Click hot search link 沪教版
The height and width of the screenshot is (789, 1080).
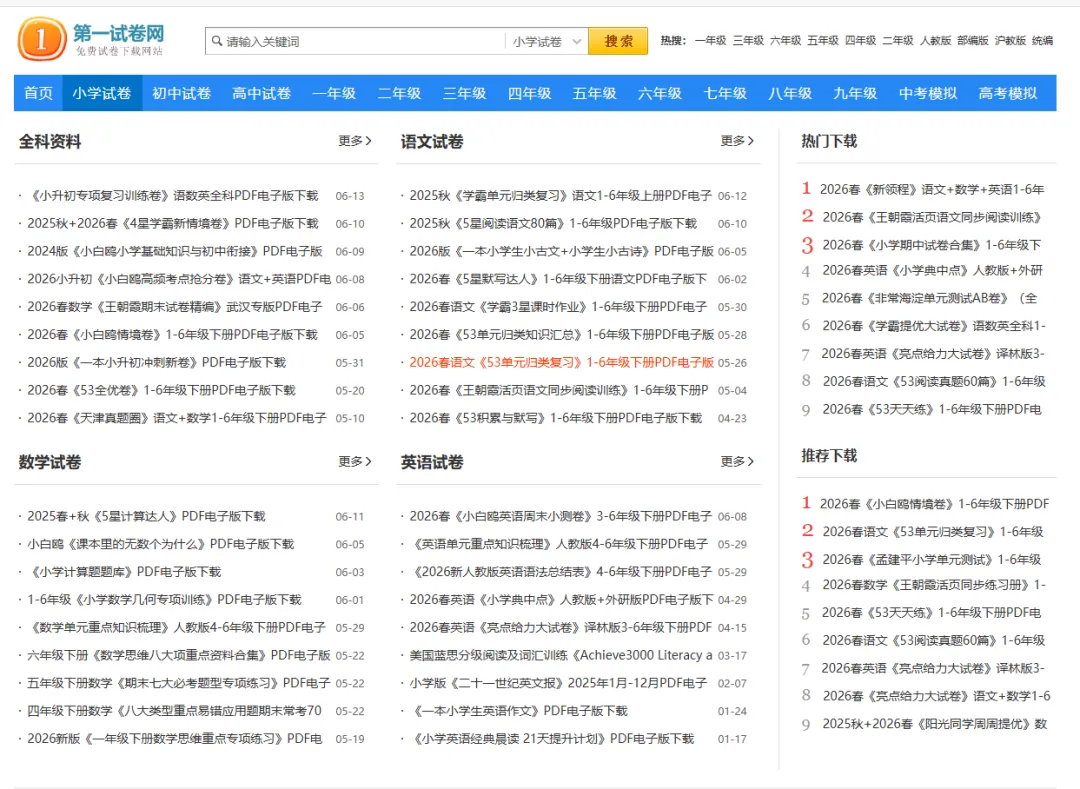click(x=1010, y=41)
